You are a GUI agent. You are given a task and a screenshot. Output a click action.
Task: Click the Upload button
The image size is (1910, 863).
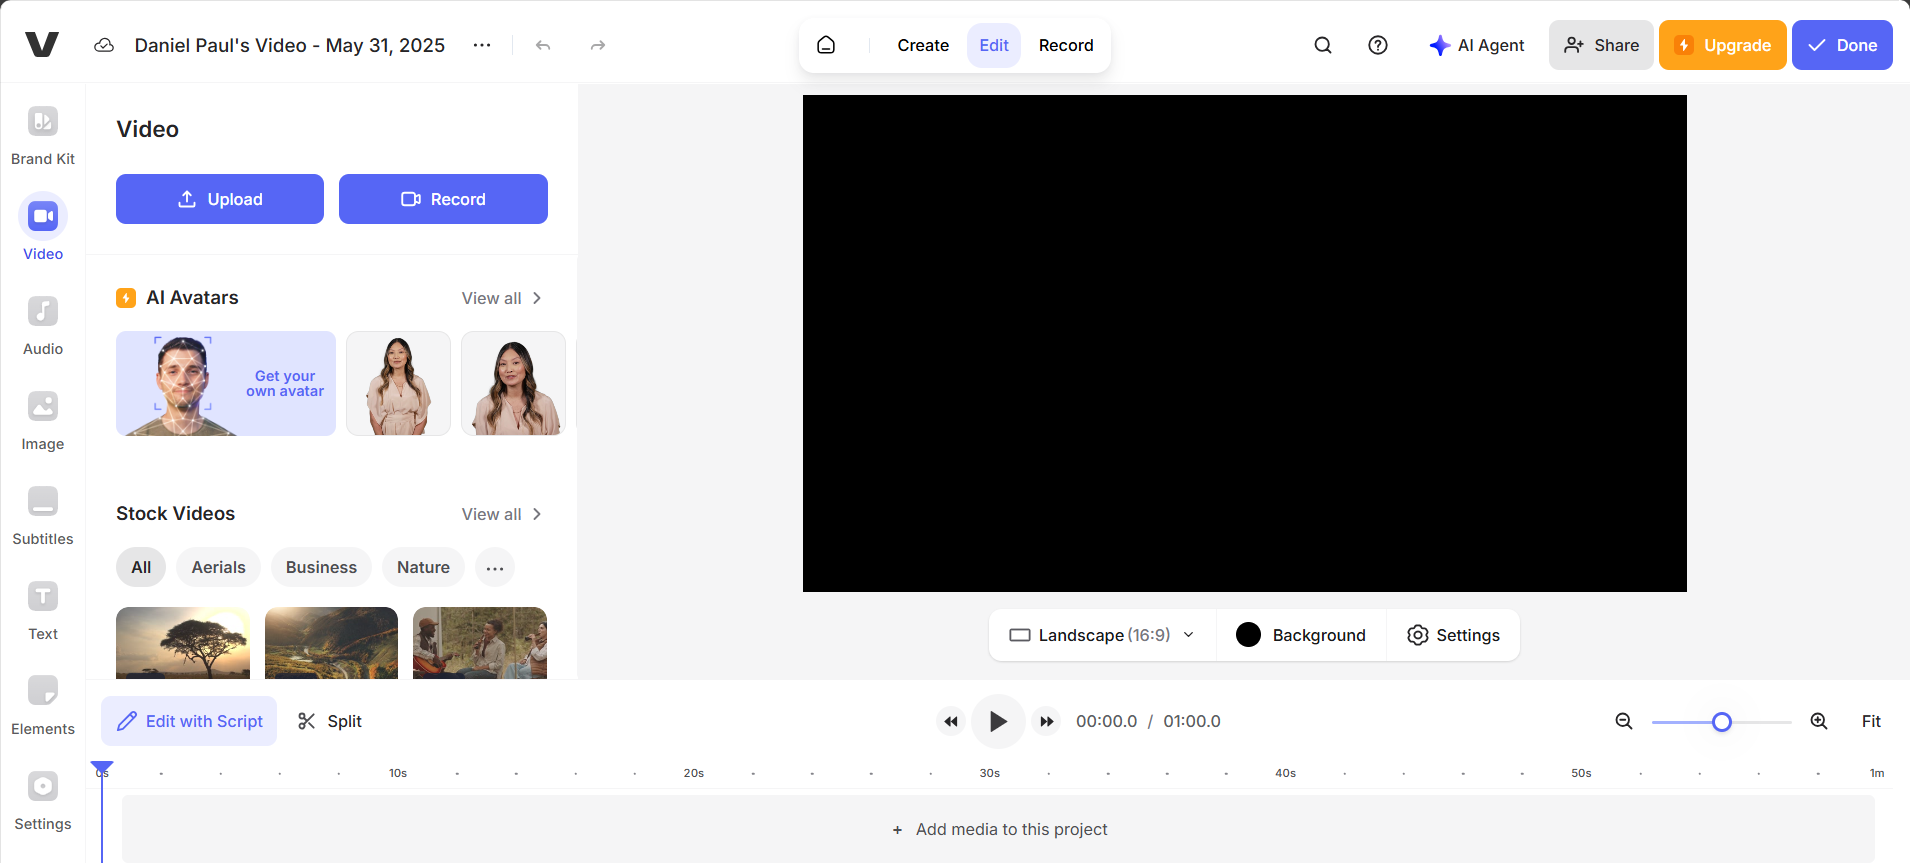click(x=220, y=199)
